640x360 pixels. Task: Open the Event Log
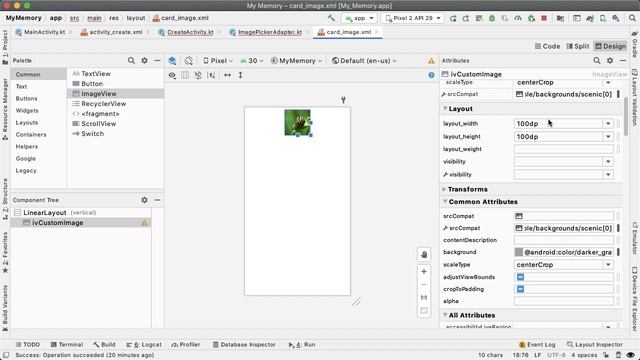click(x=537, y=344)
